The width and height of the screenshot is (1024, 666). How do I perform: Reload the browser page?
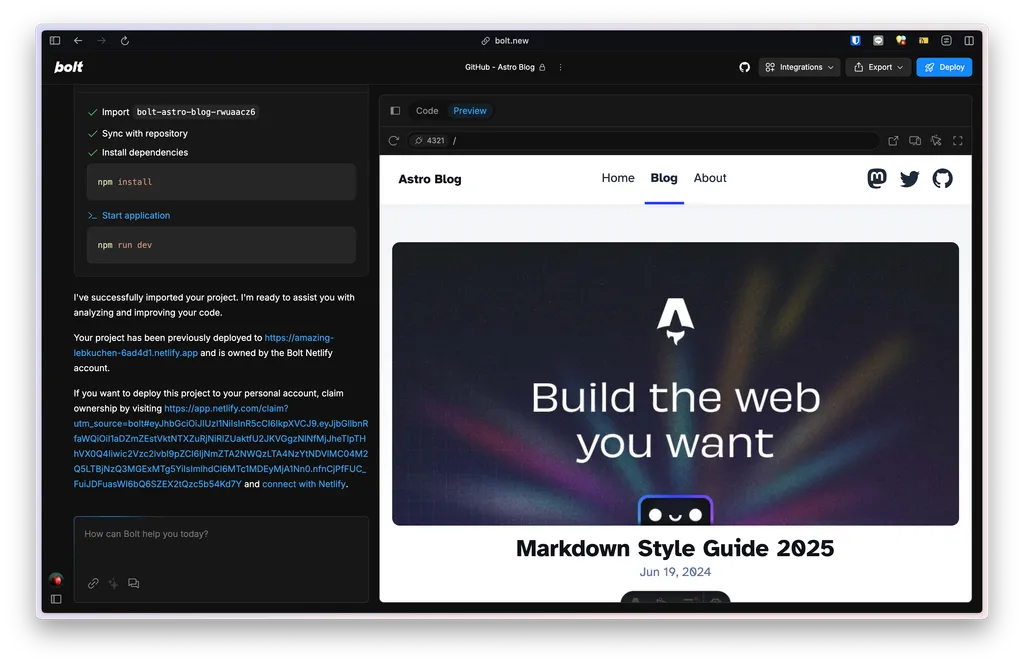[x=125, y=40]
